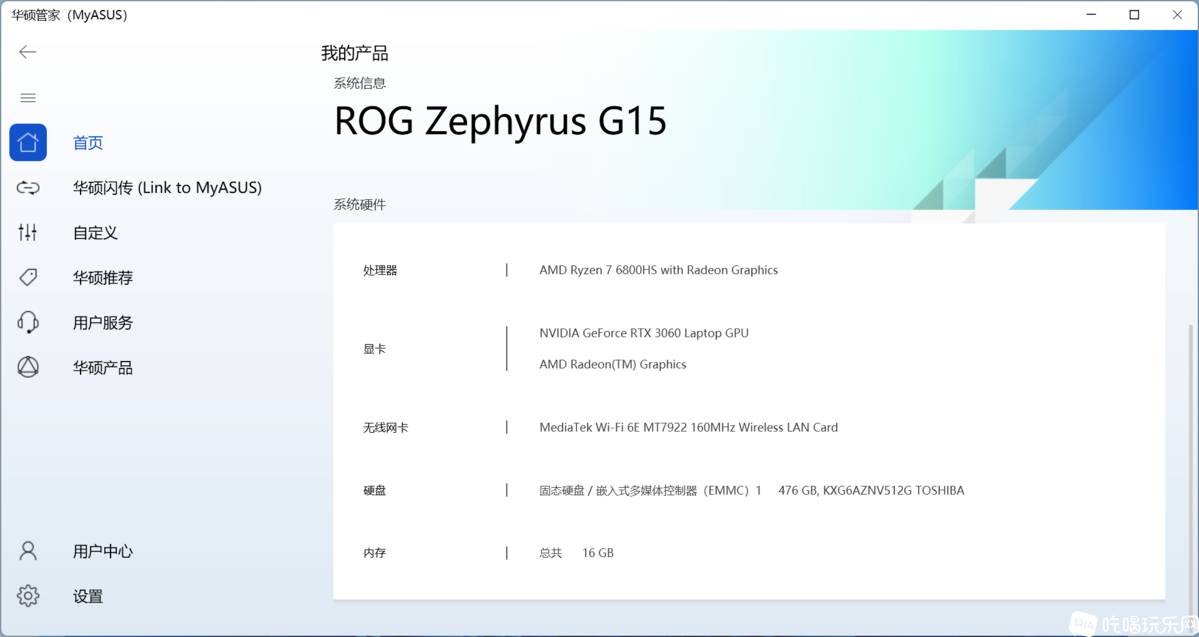1199x637 pixels.
Task: Click the Link to MyASUS icon
Action: tap(28, 187)
